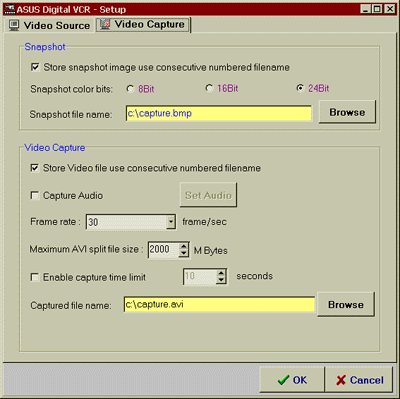Confirm settings with the OK button
Image resolution: width=400 pixels, height=399 pixels.
coord(292,380)
